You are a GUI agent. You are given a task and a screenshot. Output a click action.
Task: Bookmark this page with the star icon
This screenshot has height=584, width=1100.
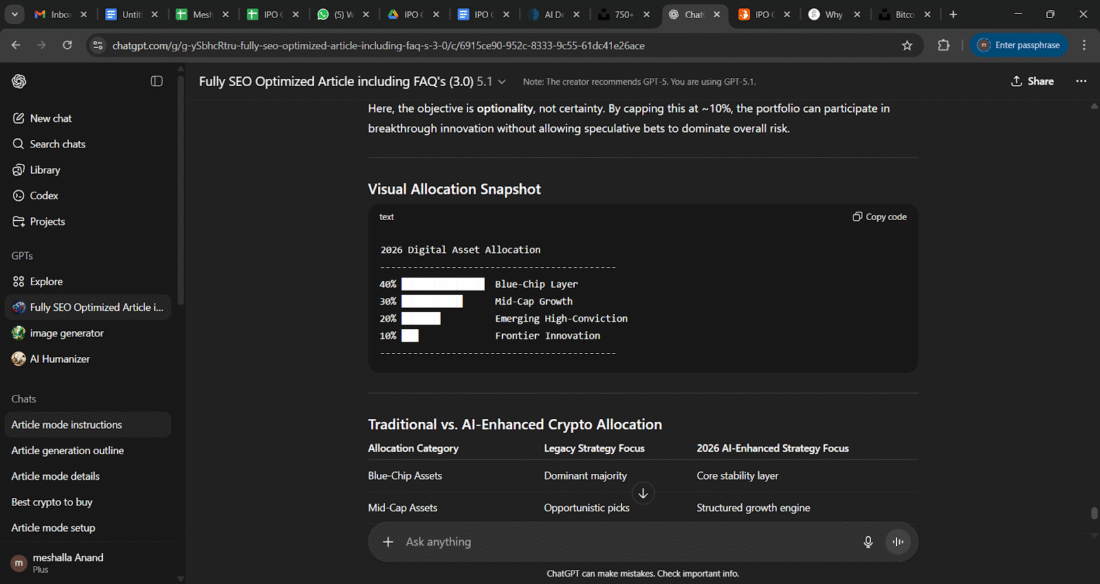pos(907,45)
